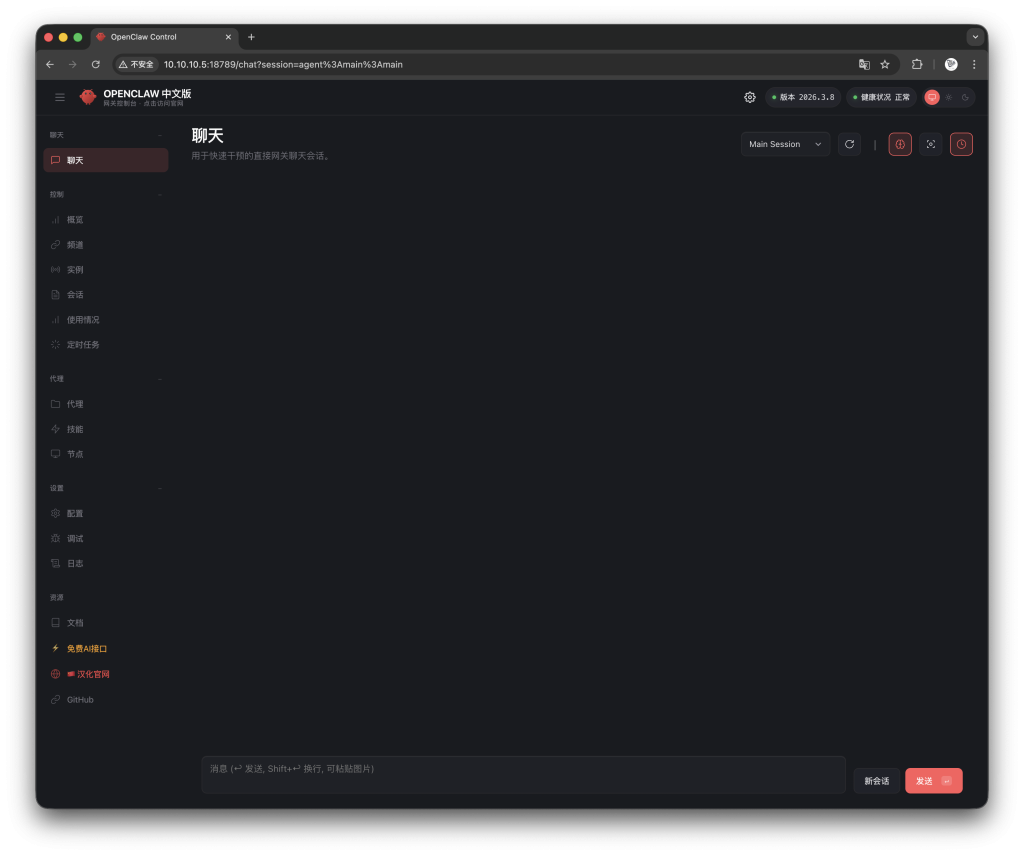The width and height of the screenshot is (1024, 856).
Task: Go to 频道 page in sidebar
Action: coord(75,244)
